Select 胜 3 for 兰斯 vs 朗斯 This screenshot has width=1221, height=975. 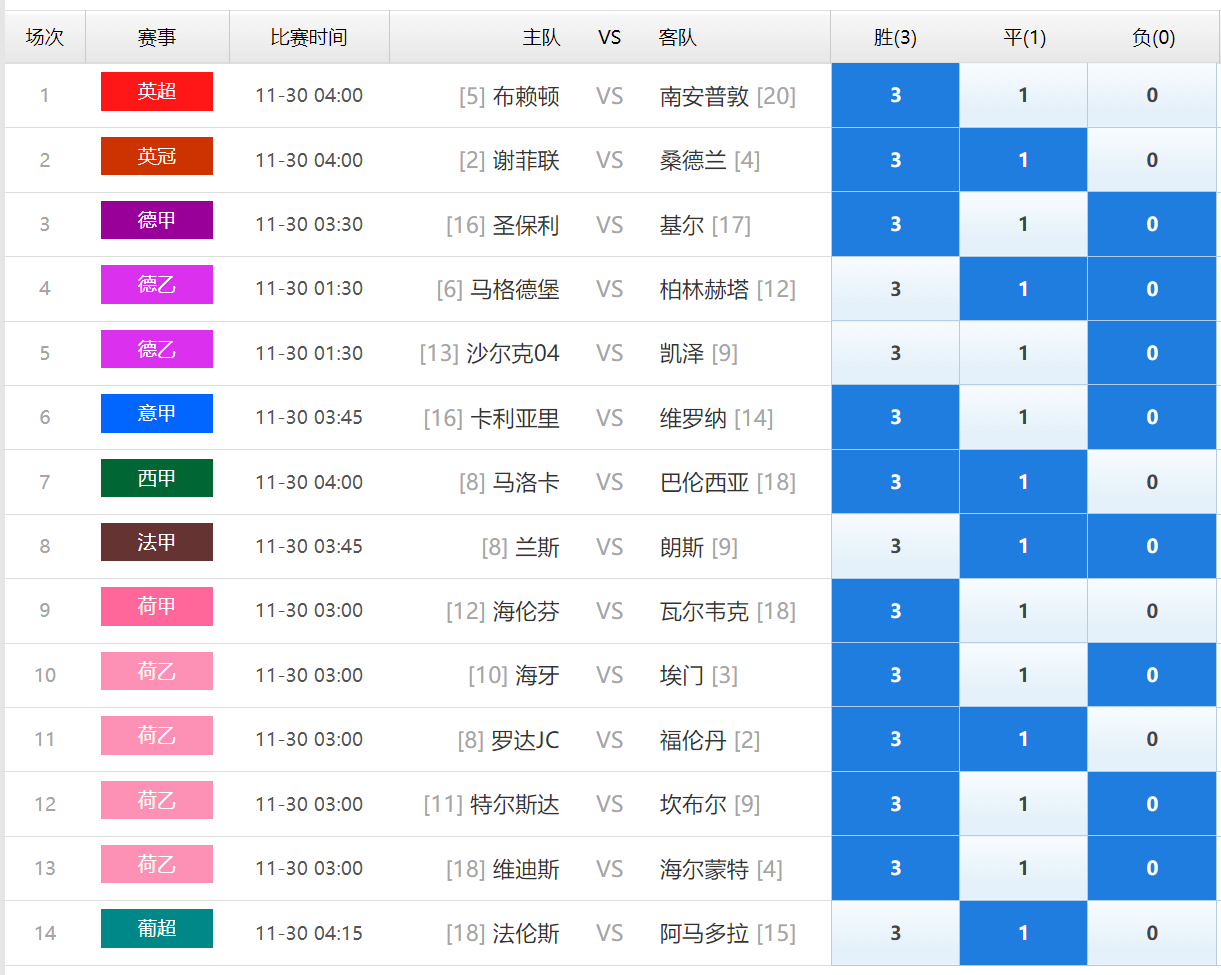click(x=895, y=546)
